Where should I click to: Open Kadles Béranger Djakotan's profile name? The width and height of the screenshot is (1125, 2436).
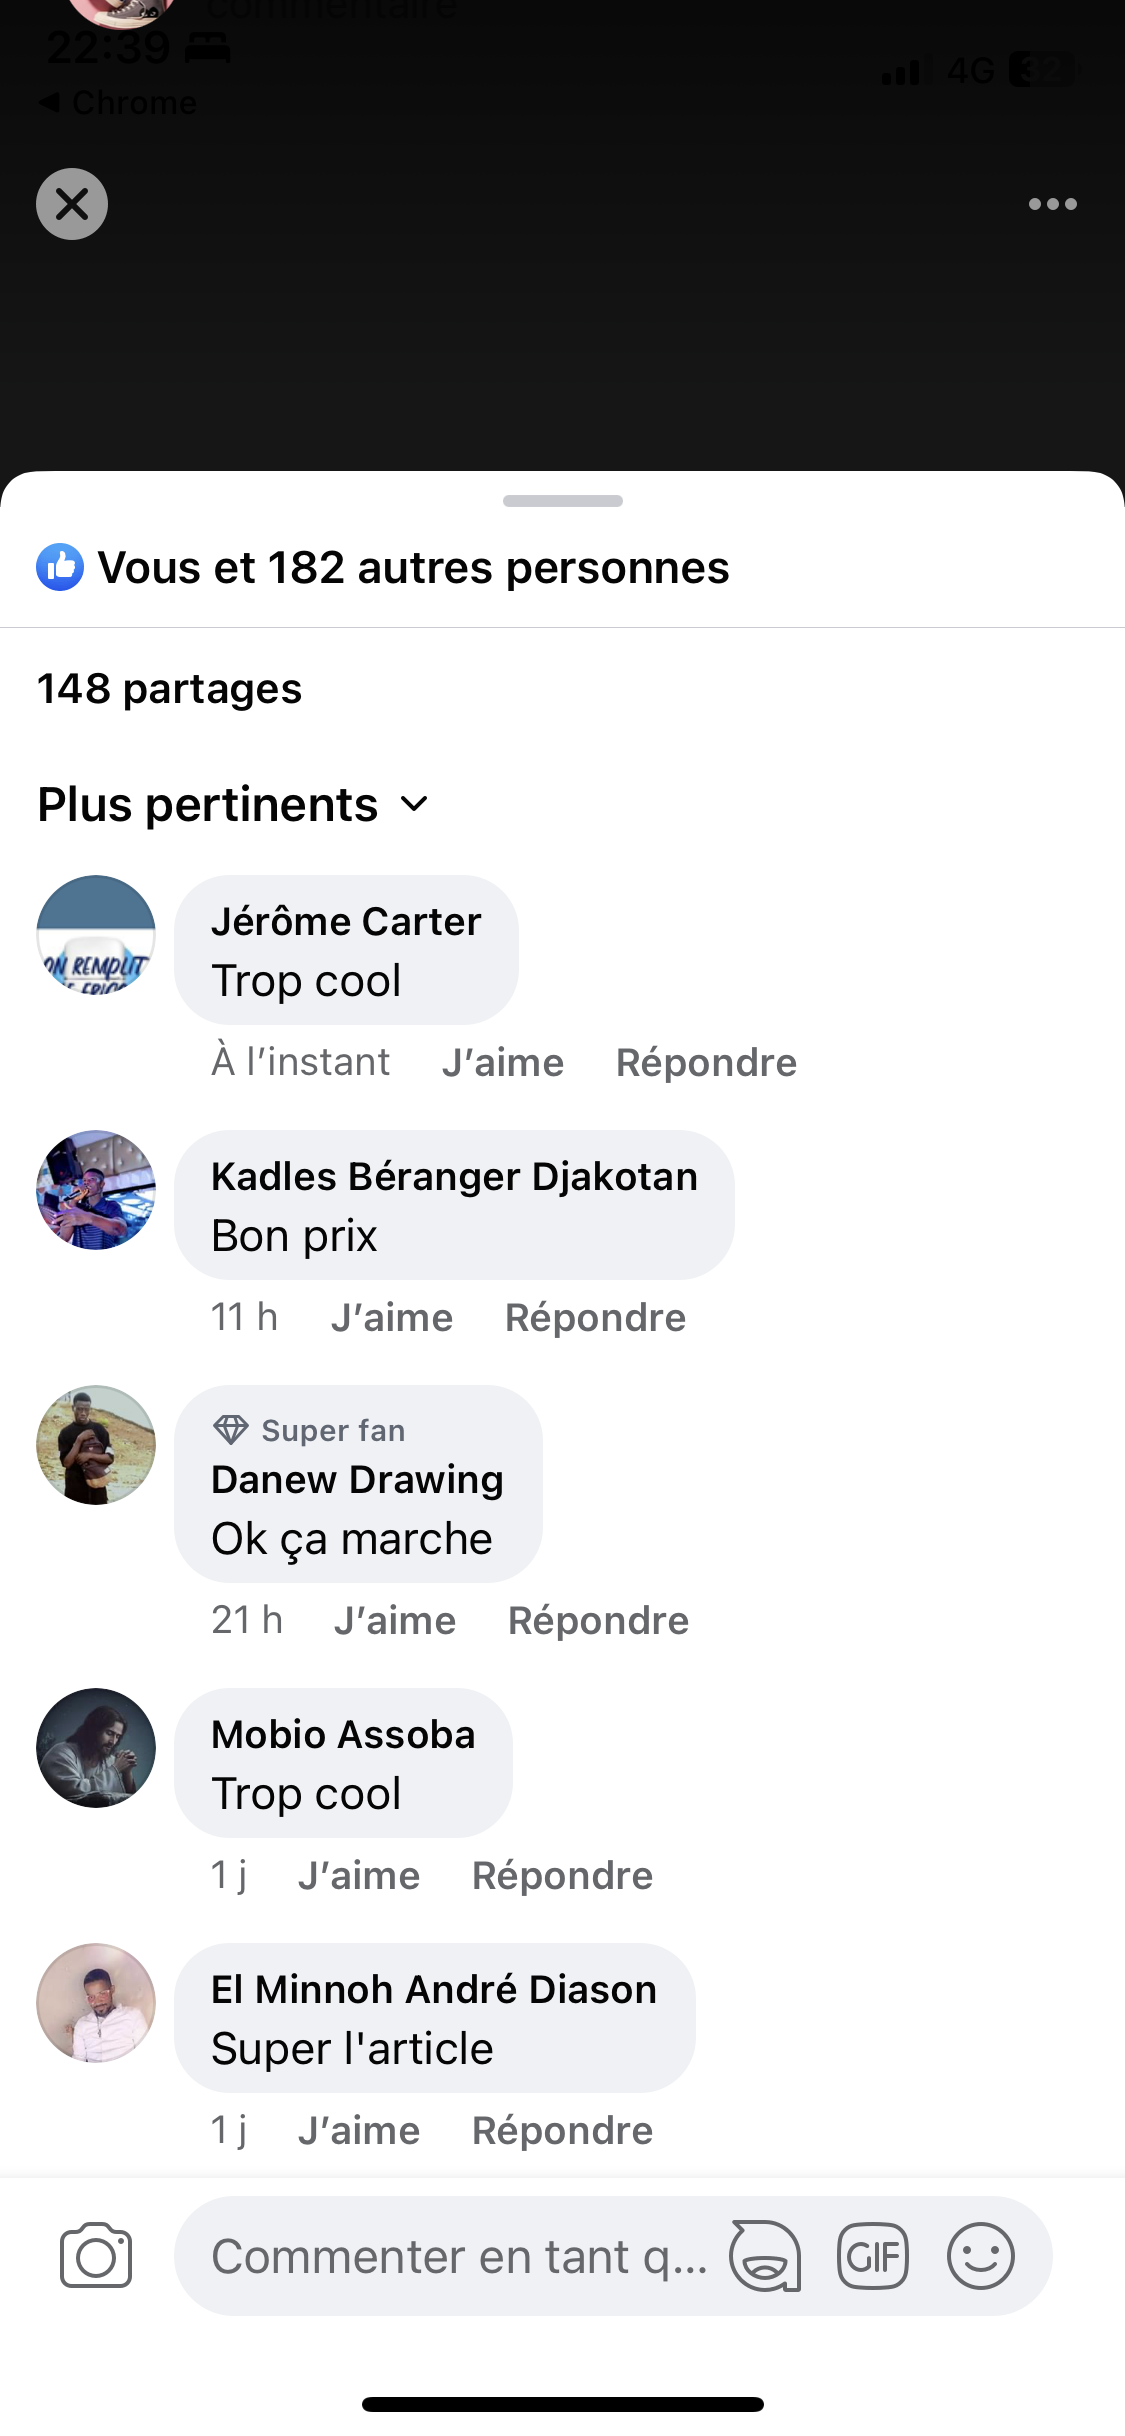pyautogui.click(x=454, y=1177)
